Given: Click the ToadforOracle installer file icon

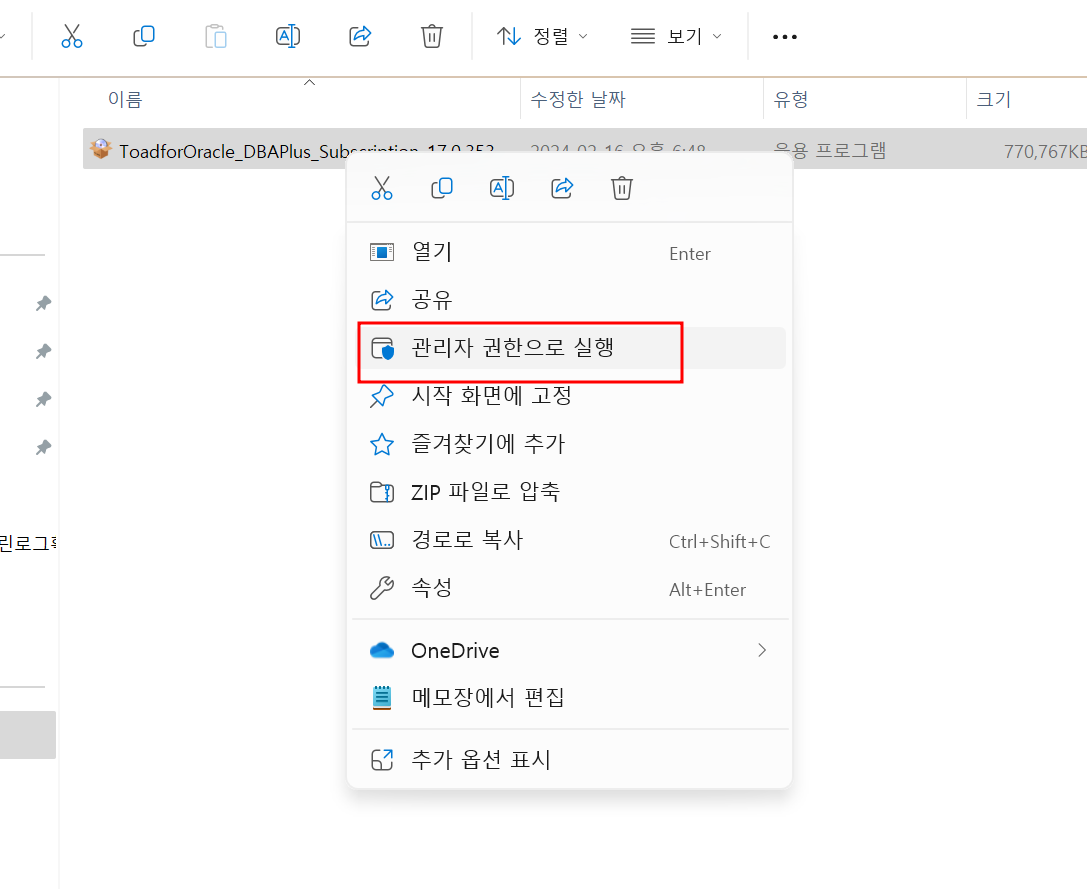Looking at the screenshot, I should (101, 148).
